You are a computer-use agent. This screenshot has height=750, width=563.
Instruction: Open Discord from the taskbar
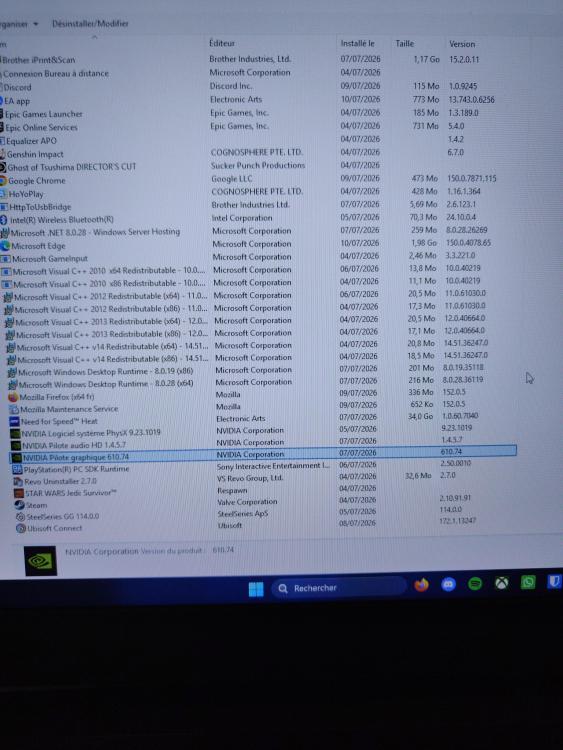448,584
